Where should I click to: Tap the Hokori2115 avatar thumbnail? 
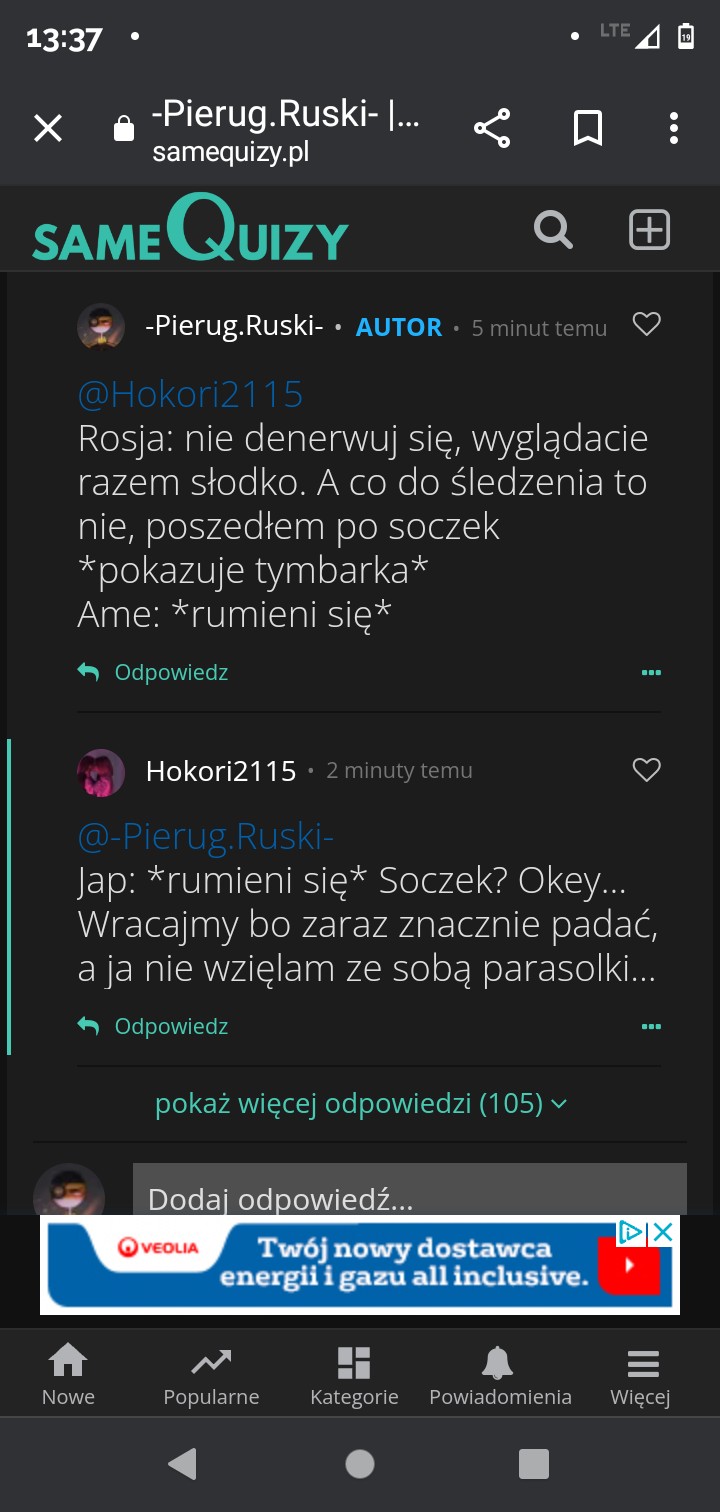pyautogui.click(x=101, y=772)
